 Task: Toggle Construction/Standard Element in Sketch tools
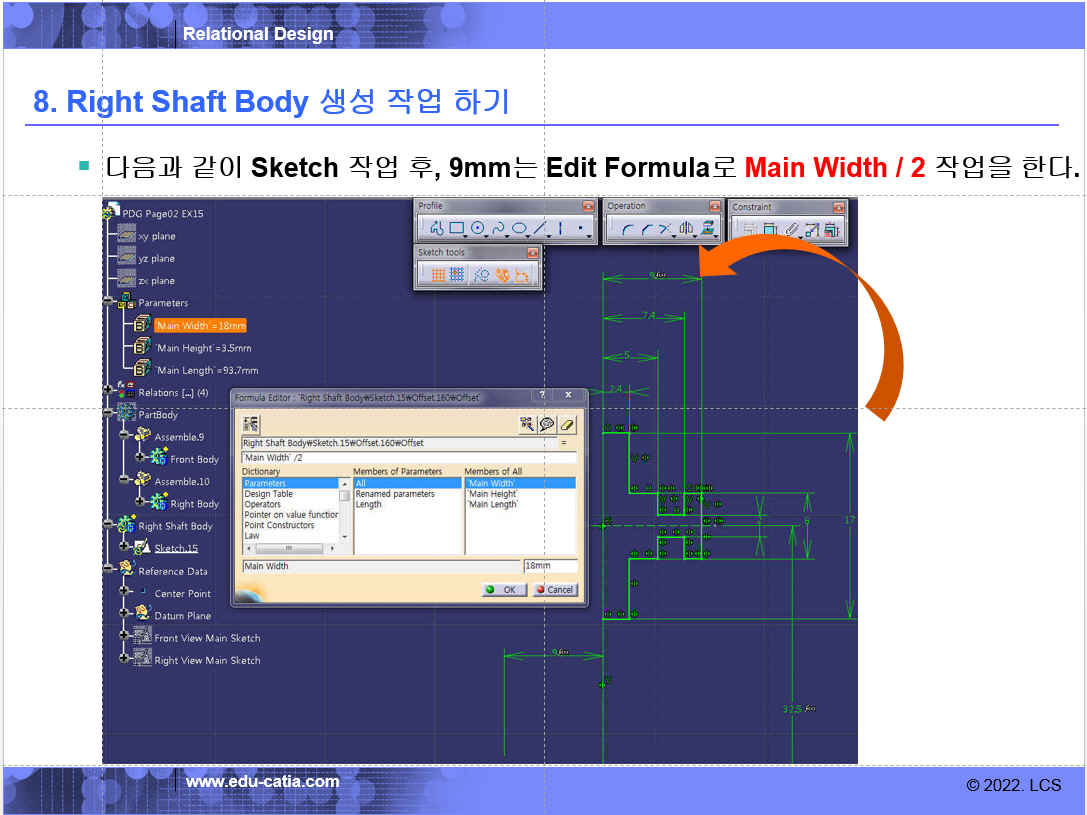tap(482, 275)
